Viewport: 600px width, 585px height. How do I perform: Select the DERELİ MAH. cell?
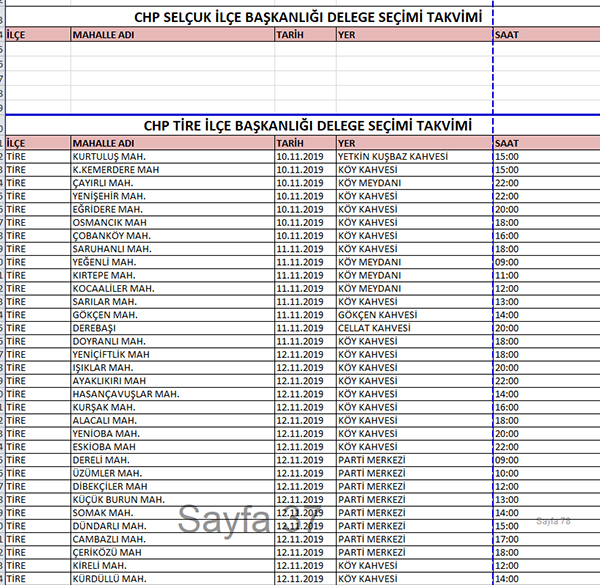173,460
